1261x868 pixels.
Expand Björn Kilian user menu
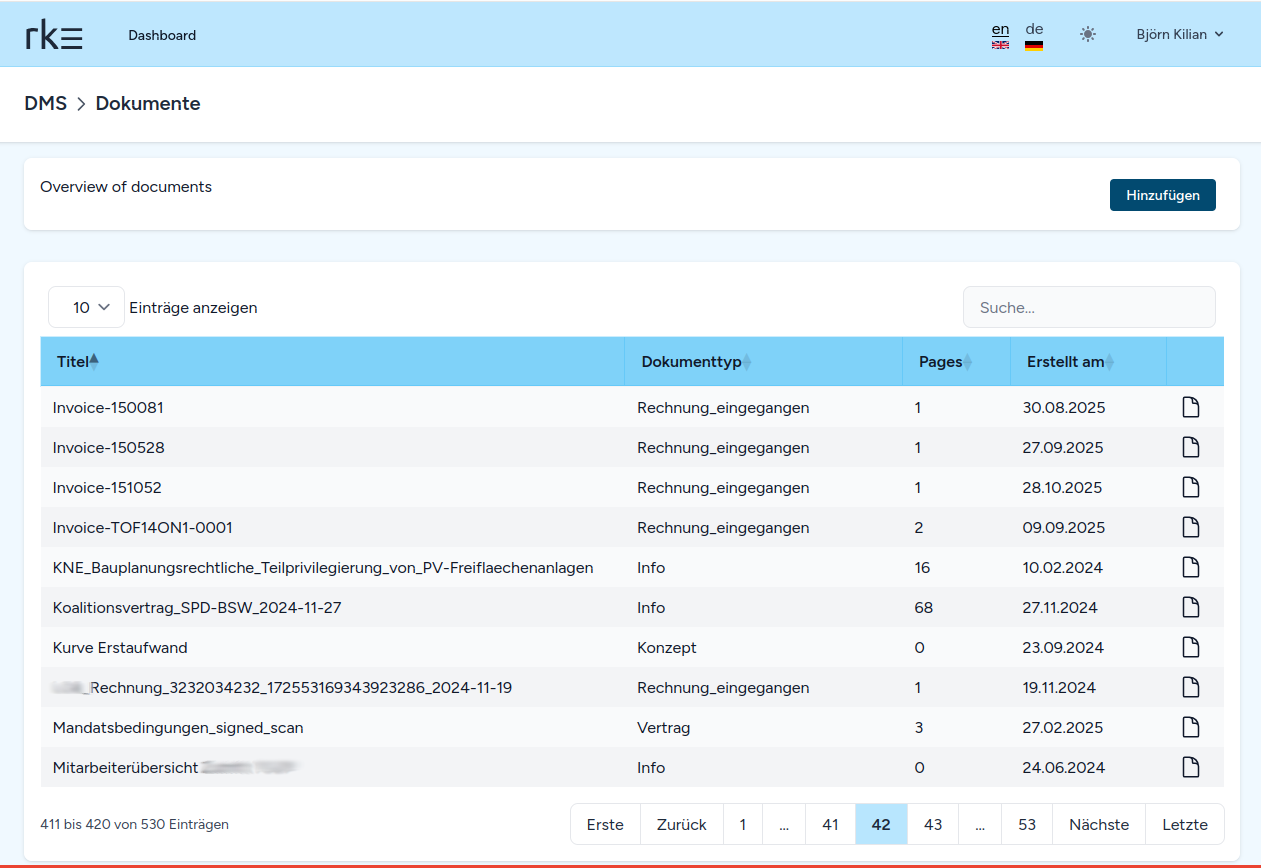[x=1180, y=35]
